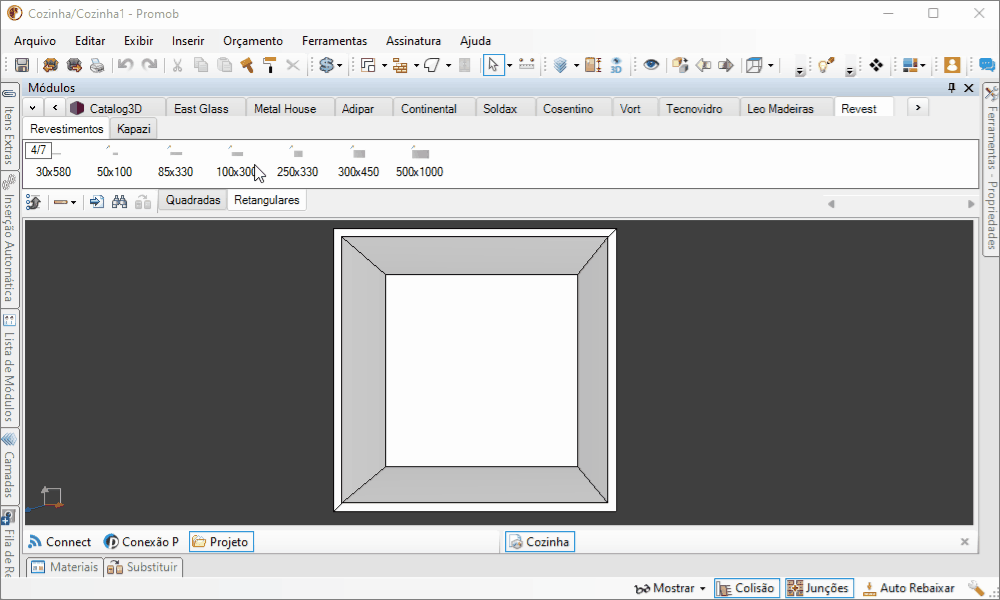1000x600 pixels.
Task: Open the Lista de Módulos side panel
Action: (9, 368)
